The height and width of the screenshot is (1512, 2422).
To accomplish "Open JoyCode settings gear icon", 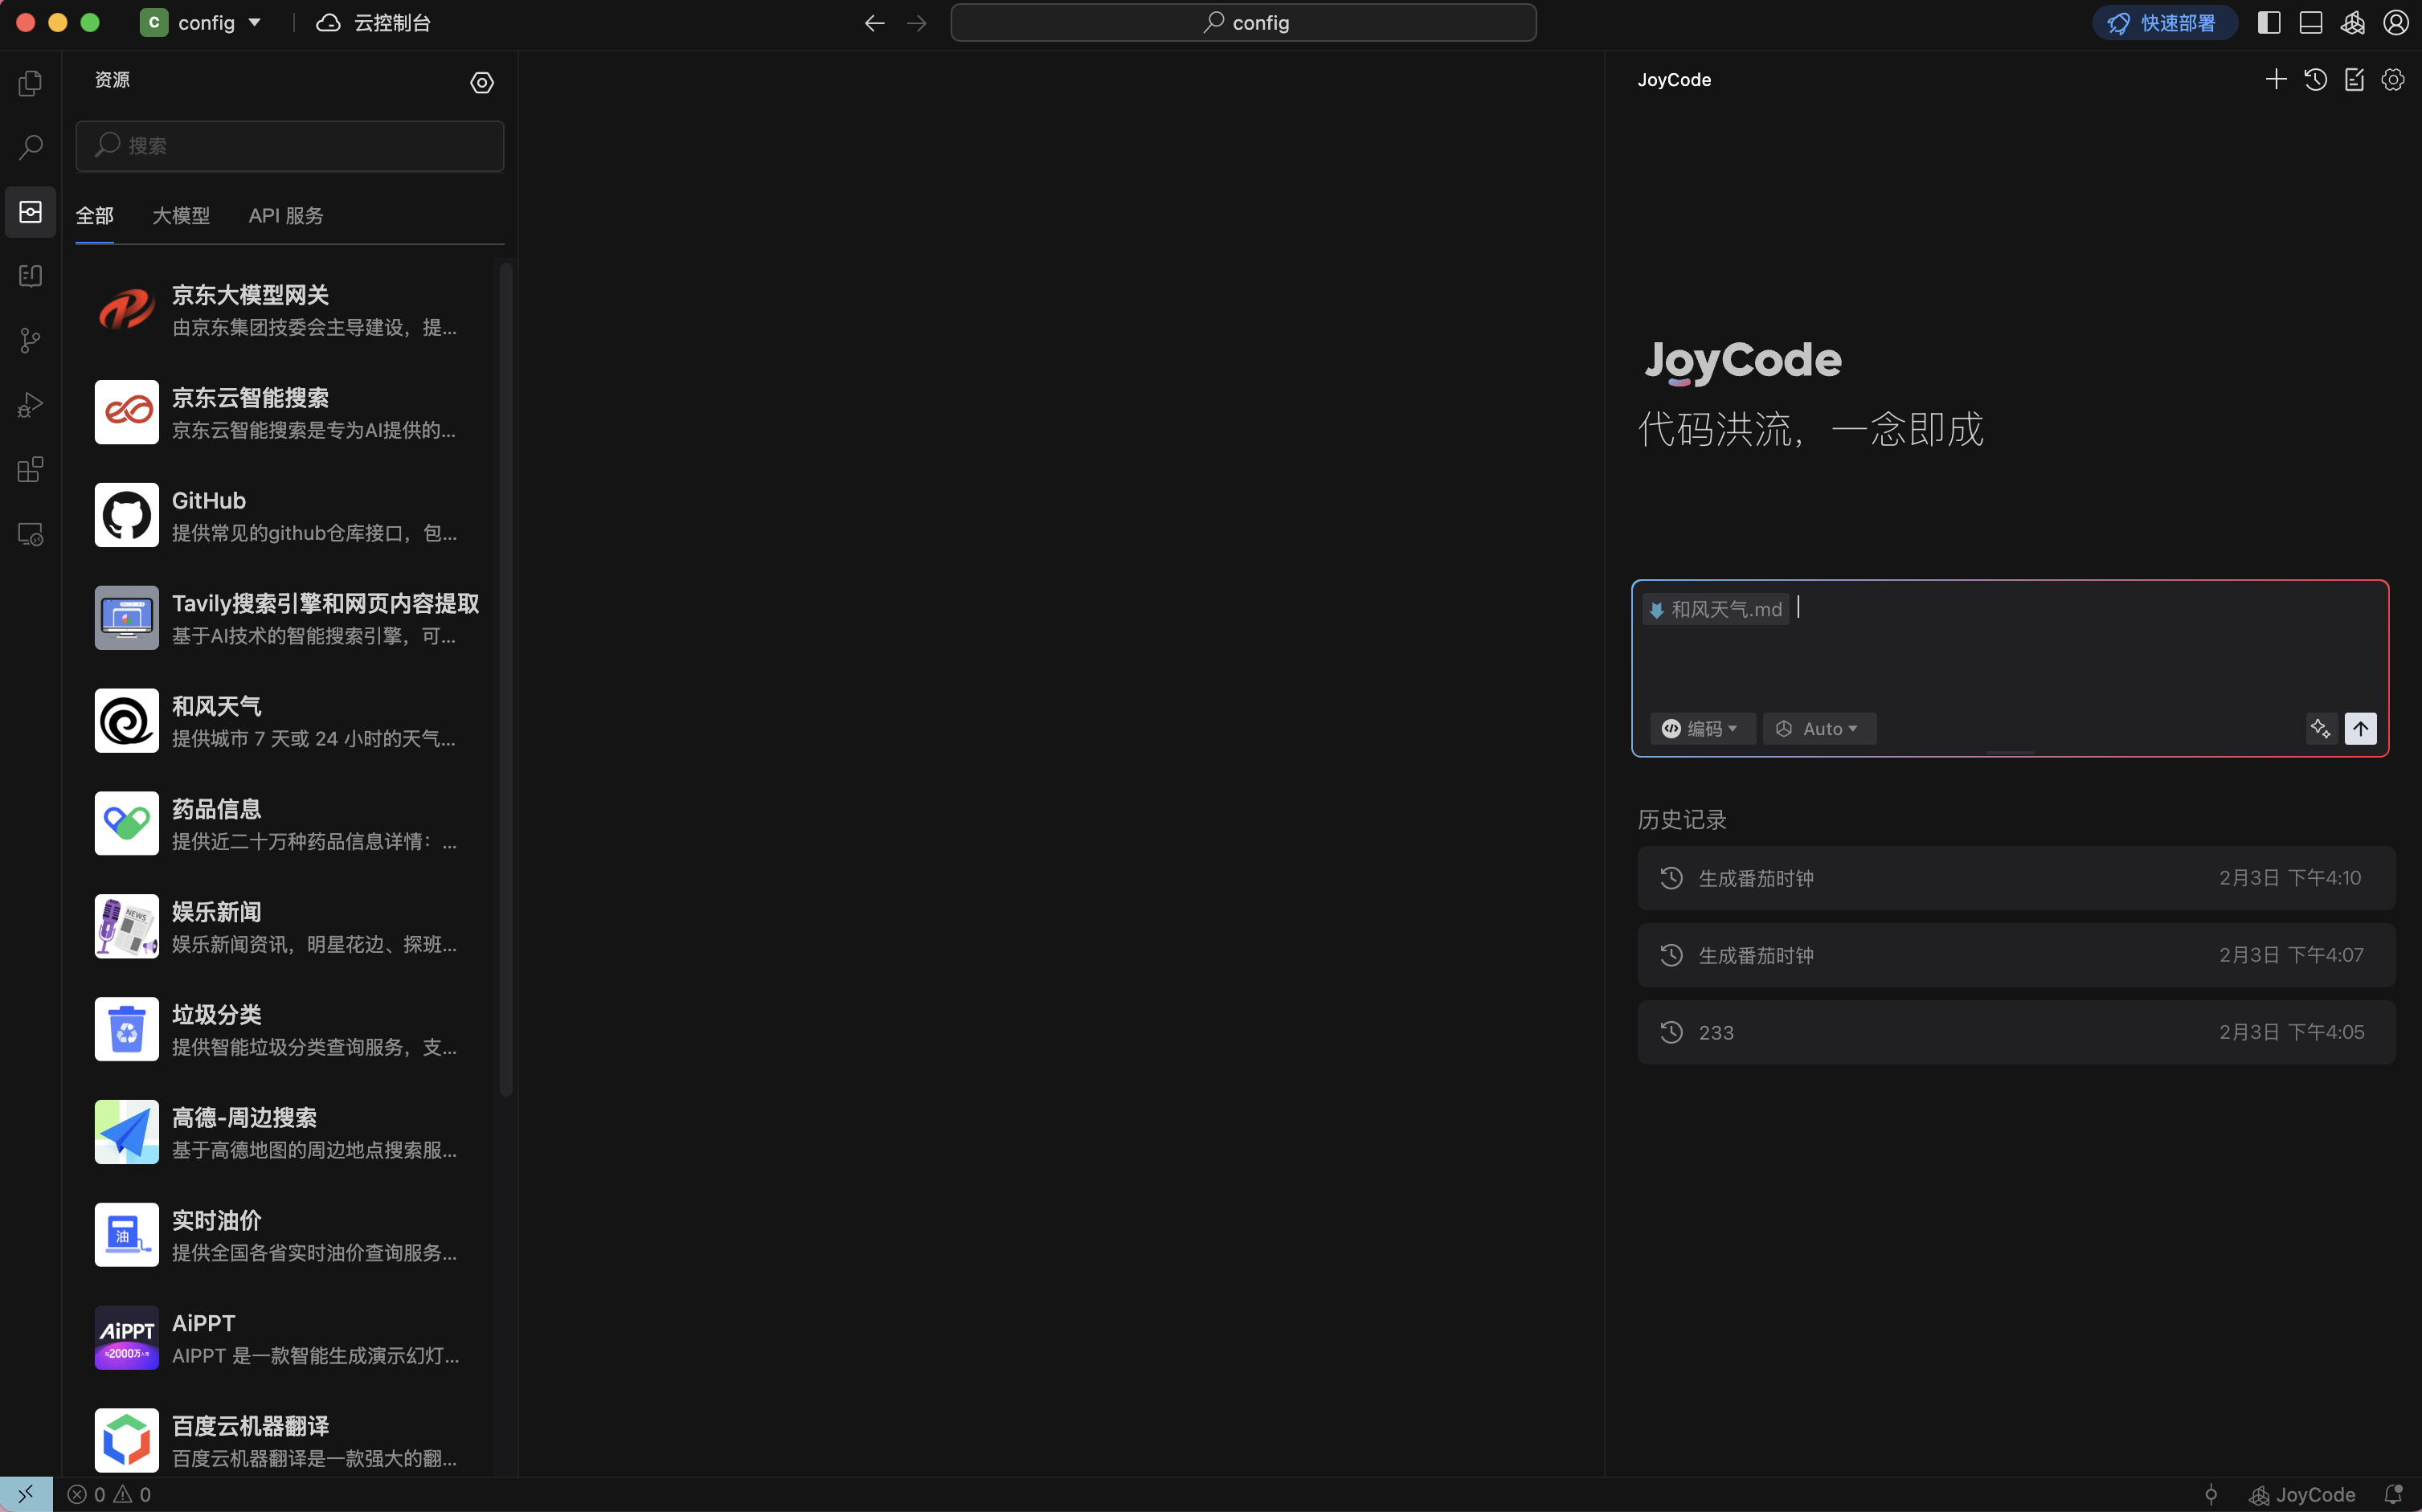I will [2393, 80].
